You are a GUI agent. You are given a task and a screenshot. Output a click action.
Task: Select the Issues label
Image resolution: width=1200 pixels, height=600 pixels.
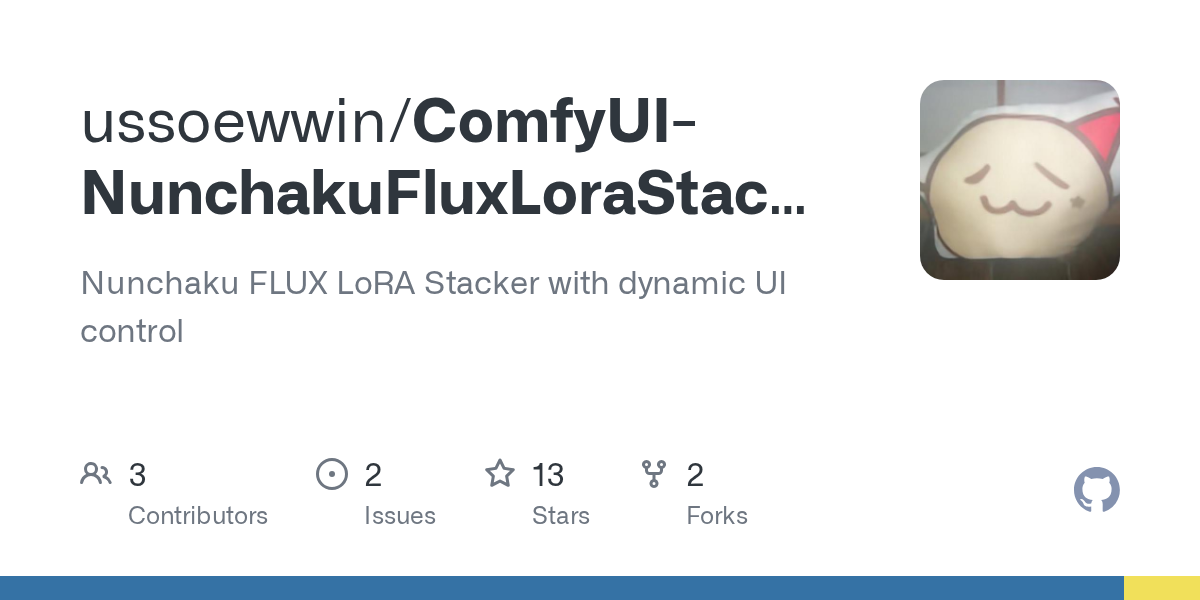pyautogui.click(x=400, y=516)
